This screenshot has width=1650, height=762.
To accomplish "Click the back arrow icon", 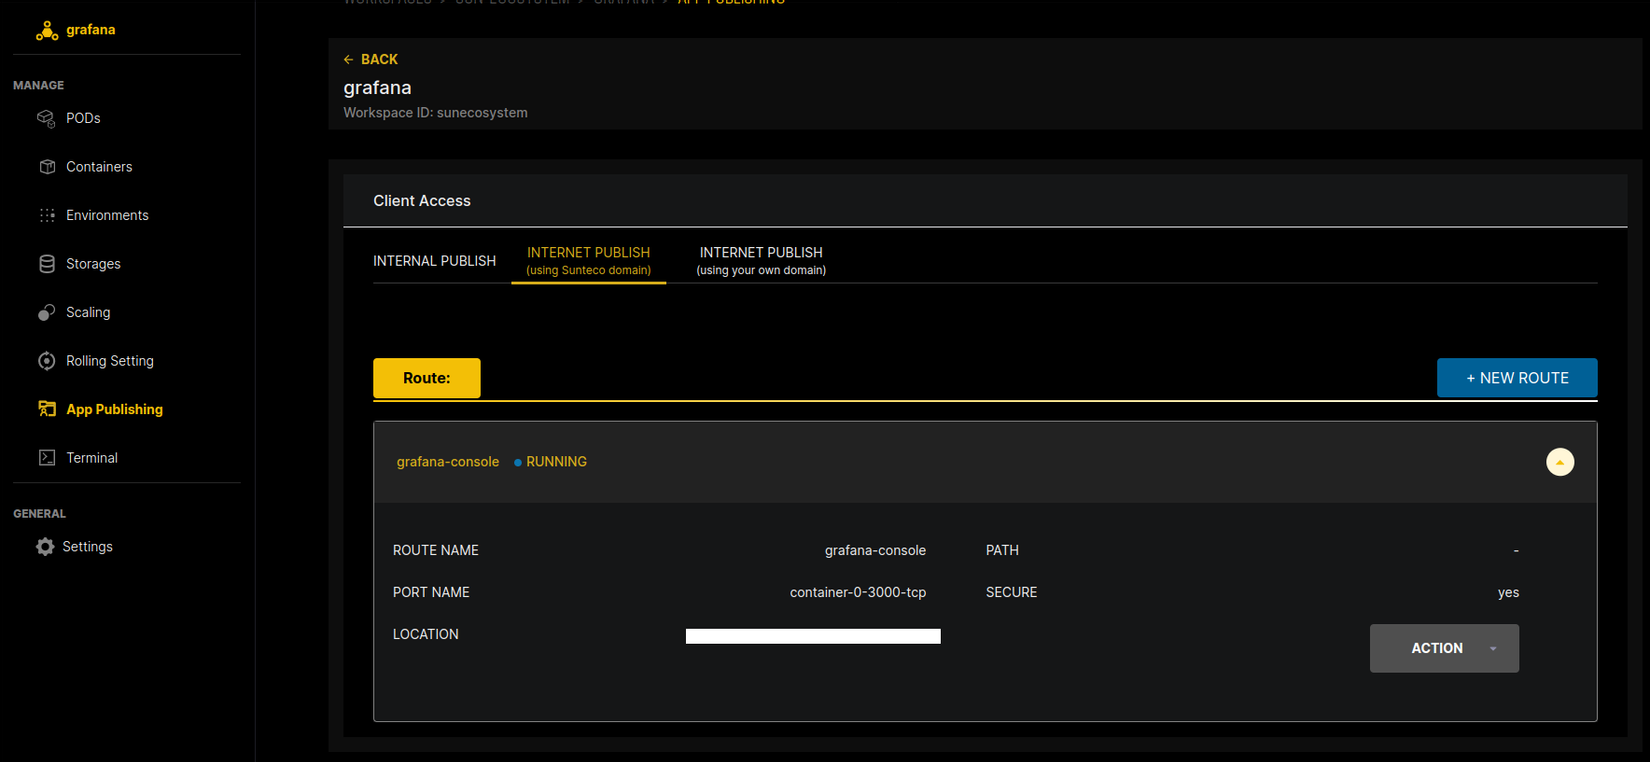I will pos(348,60).
